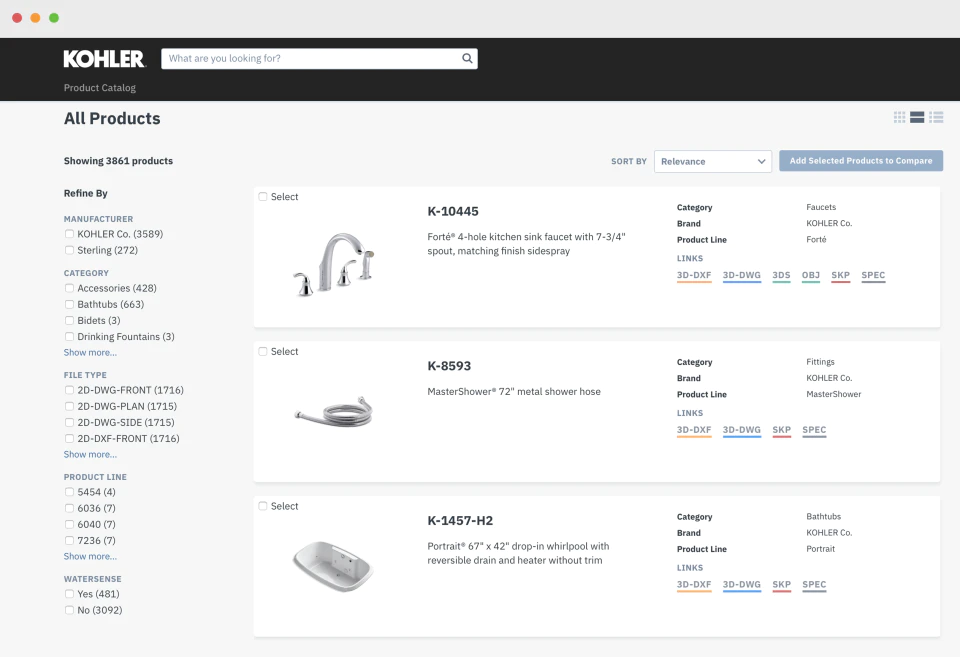The height and width of the screenshot is (657, 960).
Task: Click the macOS yellow minimize button
Action: click(36, 18)
